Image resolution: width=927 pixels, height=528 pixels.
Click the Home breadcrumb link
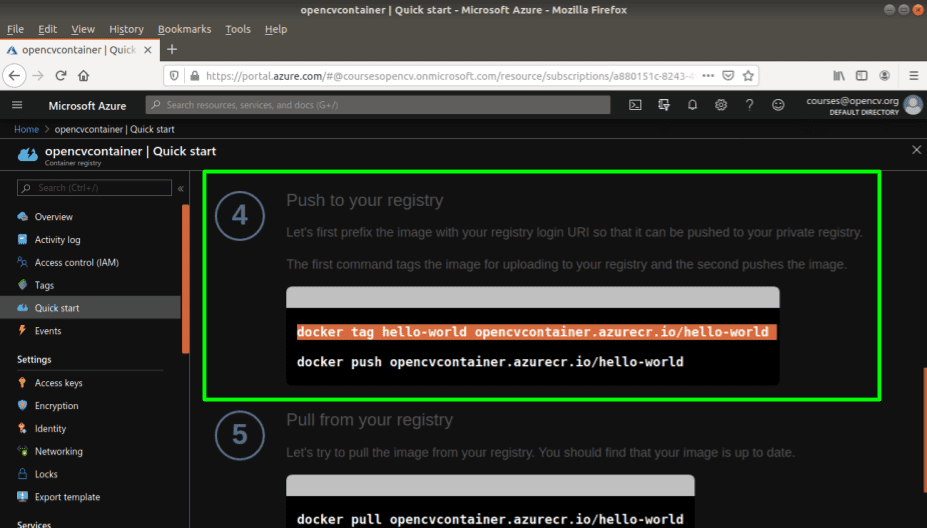coord(26,129)
